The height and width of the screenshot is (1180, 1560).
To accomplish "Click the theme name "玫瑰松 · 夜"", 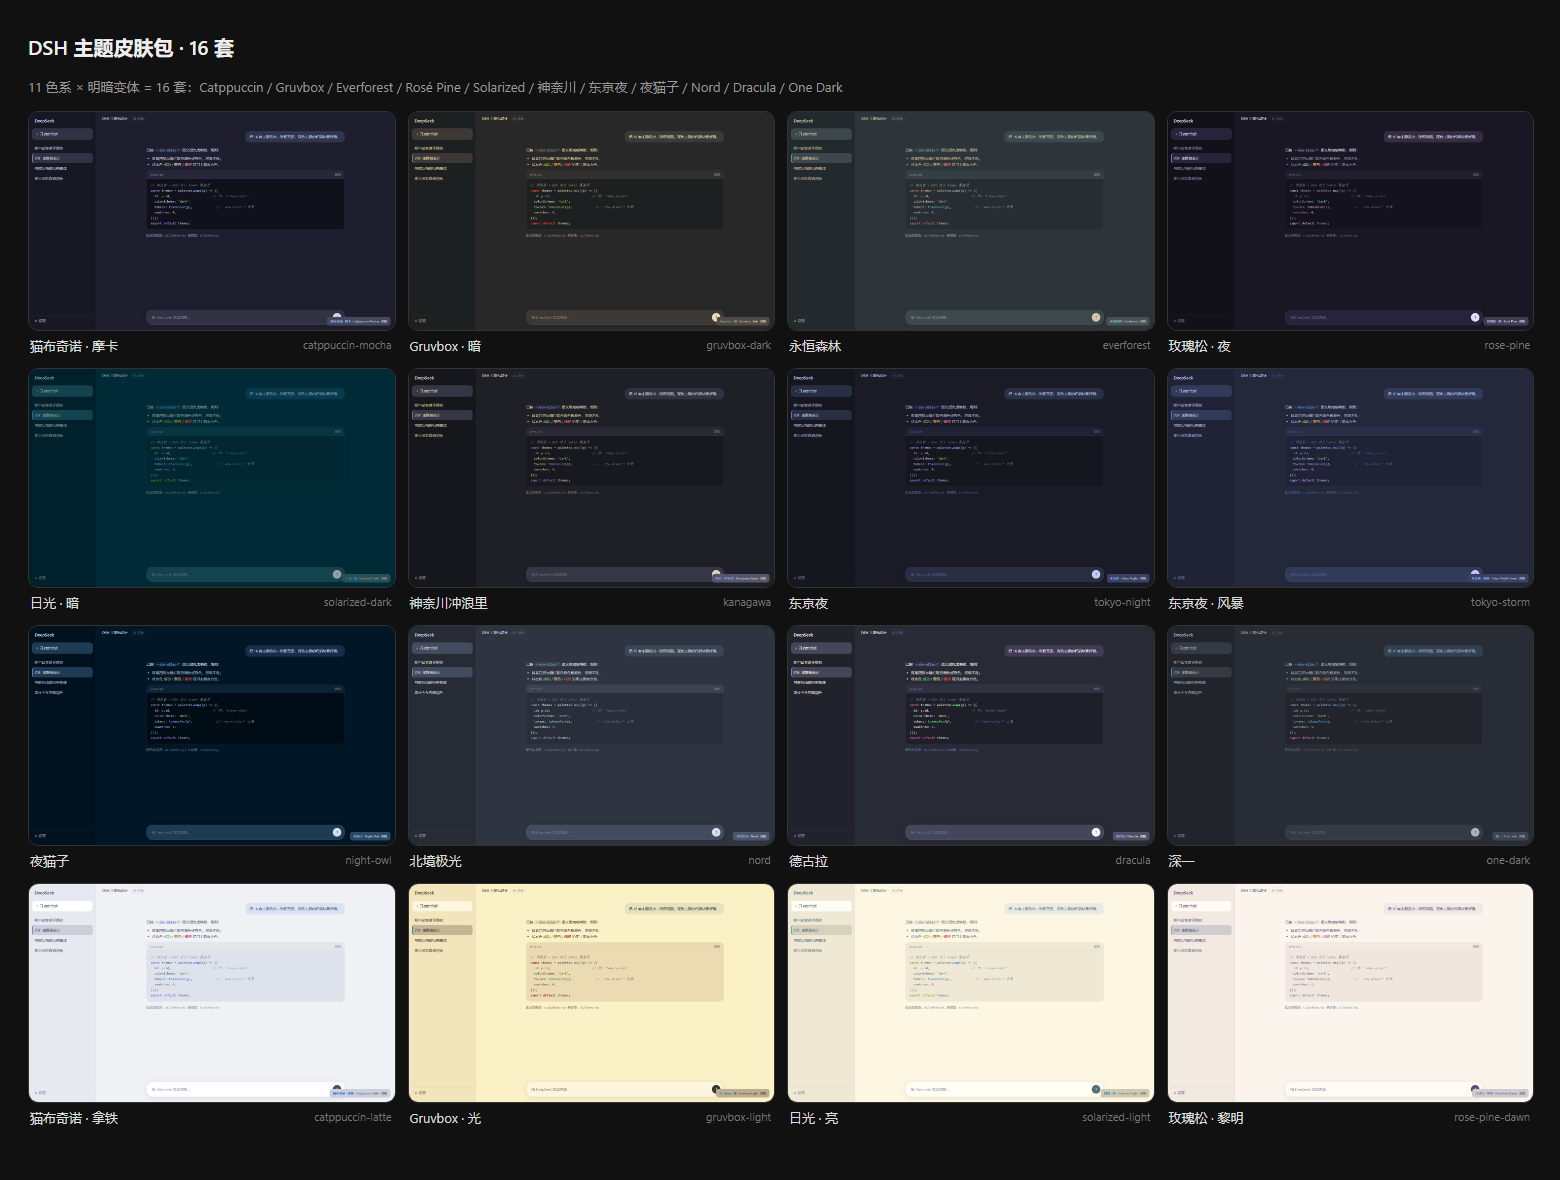I will [1199, 346].
